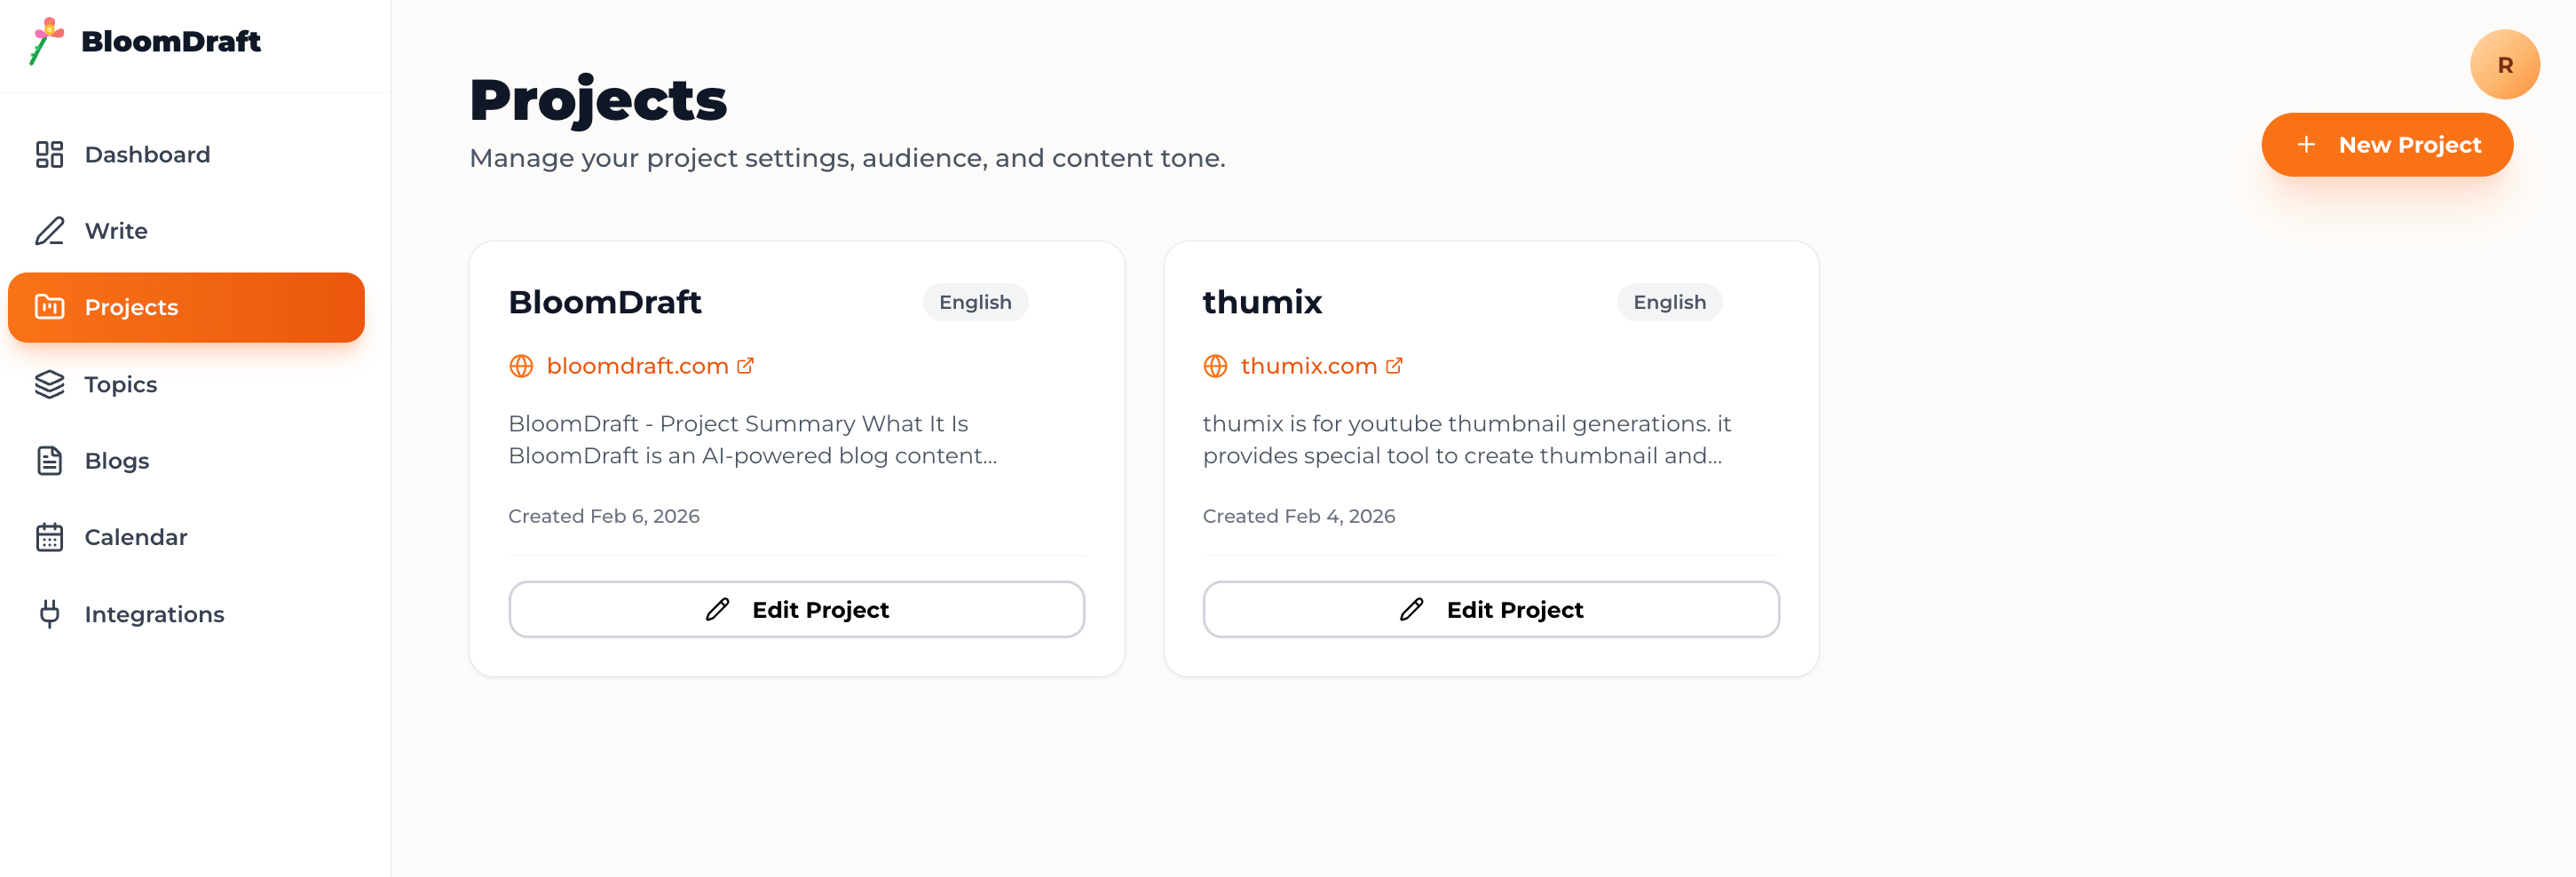The width and height of the screenshot is (2576, 877).
Task: Click the external link icon beside bloomdraft.com
Action: (745, 366)
